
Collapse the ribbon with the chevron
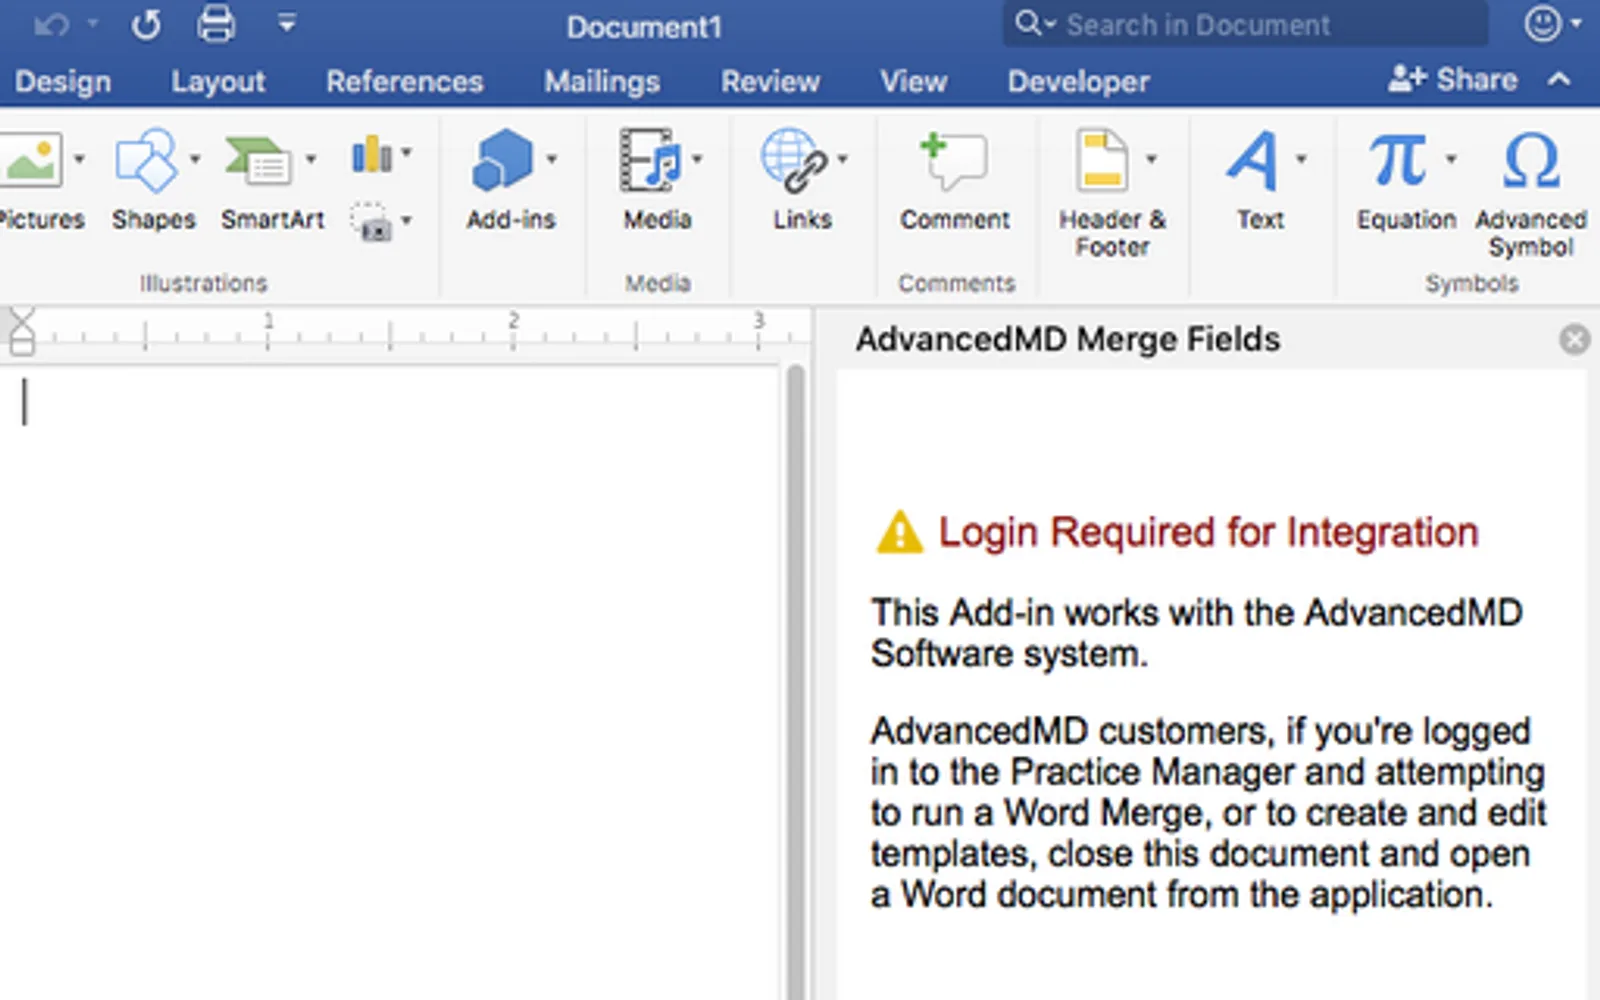[x=1559, y=79]
